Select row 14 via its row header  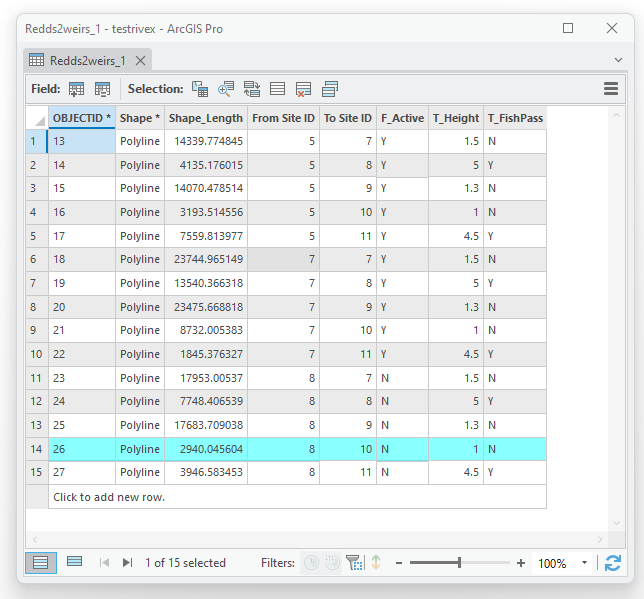[37, 449]
